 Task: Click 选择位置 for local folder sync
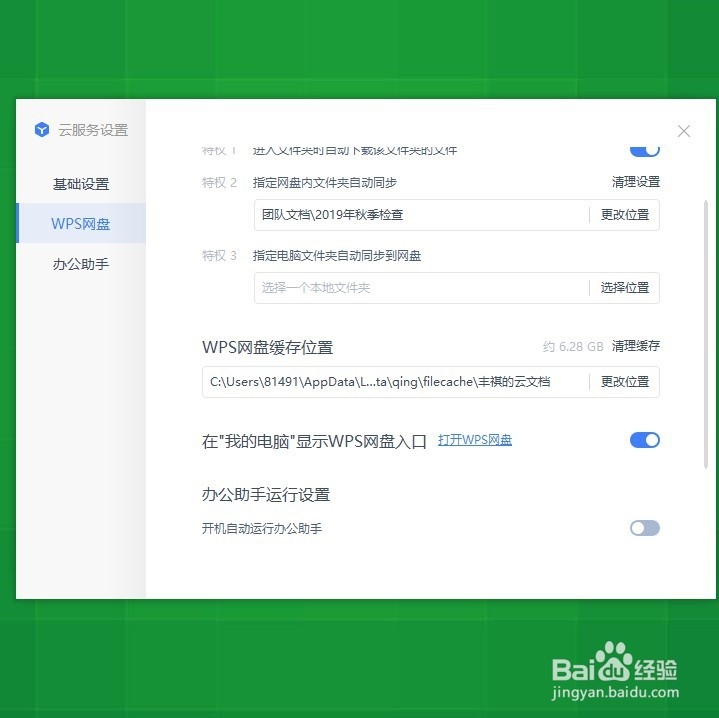625,287
